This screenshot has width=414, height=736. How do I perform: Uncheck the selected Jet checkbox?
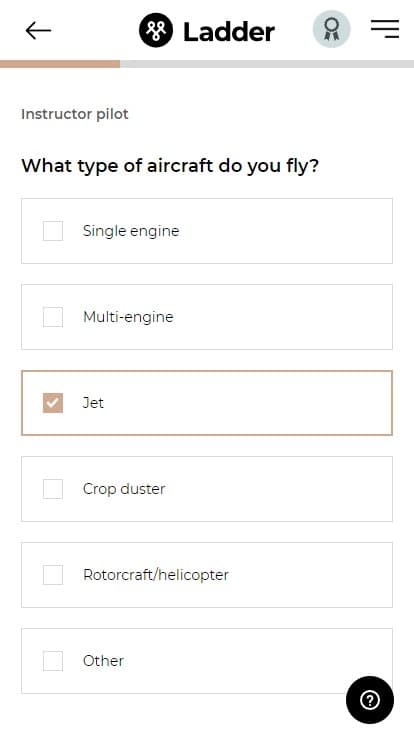pyautogui.click(x=53, y=403)
